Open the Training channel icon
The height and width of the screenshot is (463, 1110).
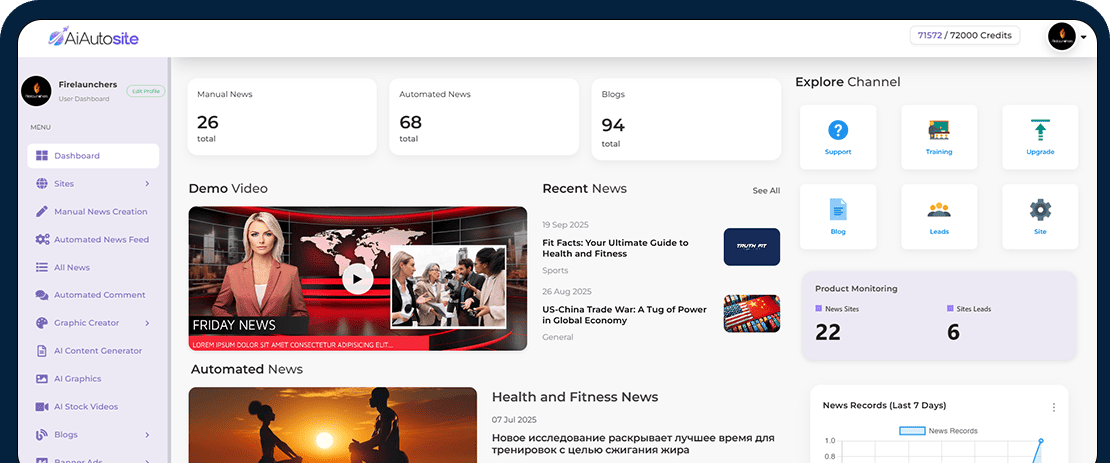tap(938, 130)
